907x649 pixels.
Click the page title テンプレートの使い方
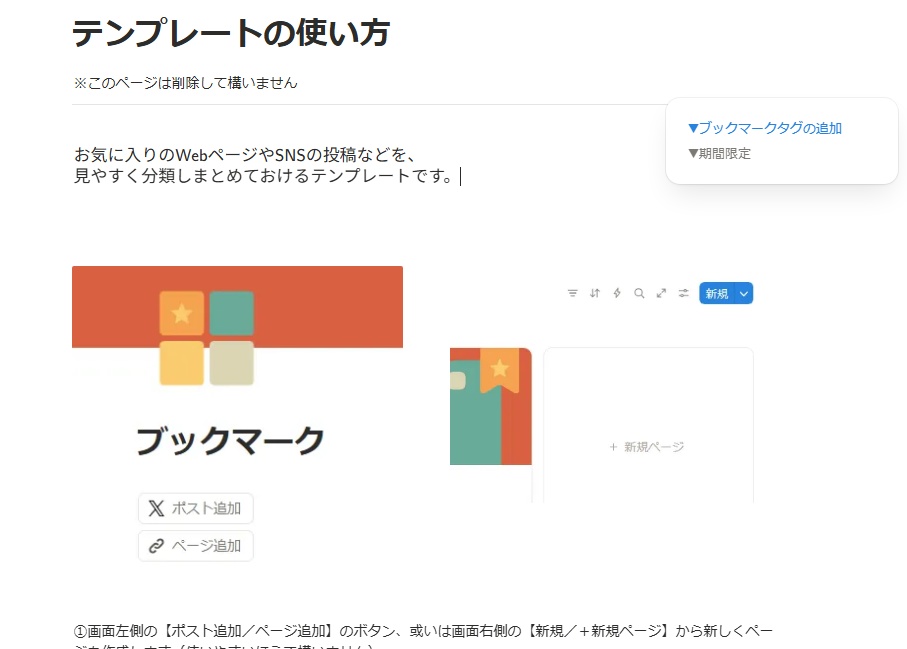(230, 33)
